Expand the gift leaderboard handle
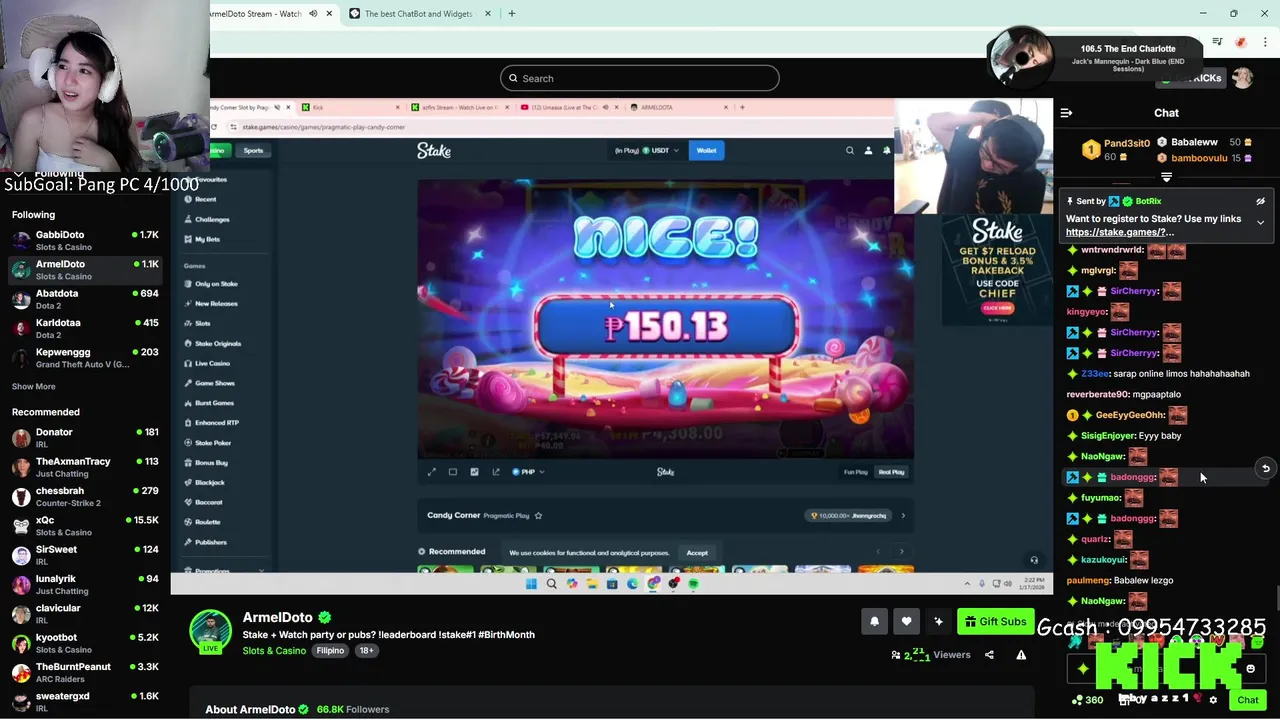 [1166, 177]
